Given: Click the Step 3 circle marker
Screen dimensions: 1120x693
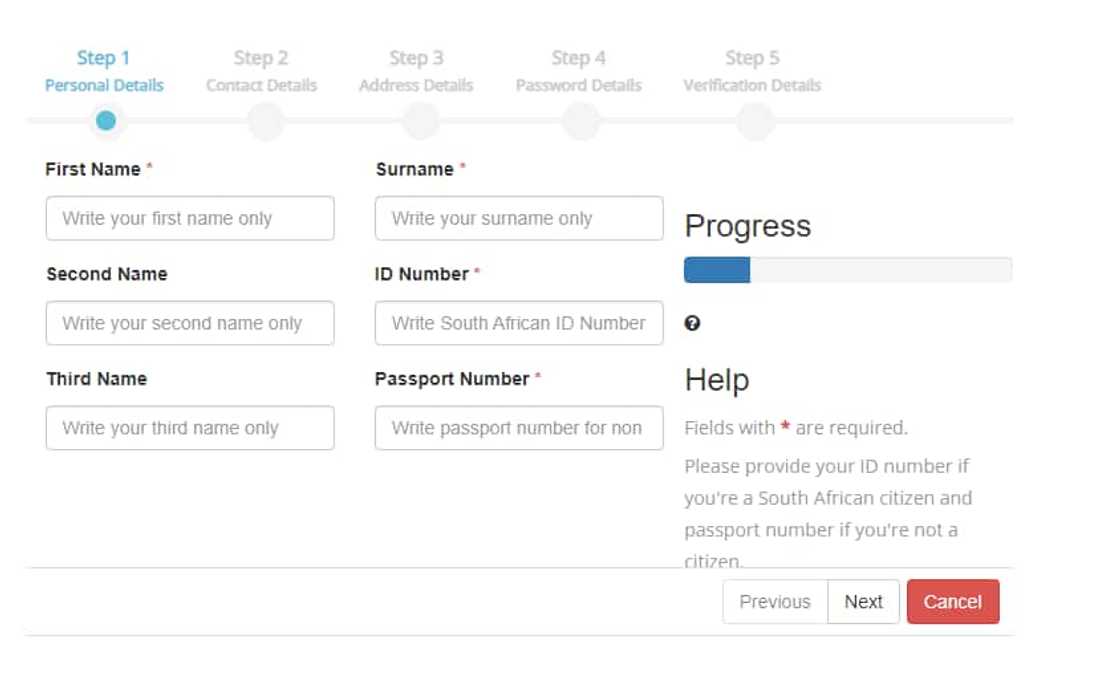Looking at the screenshot, I should tap(420, 122).
